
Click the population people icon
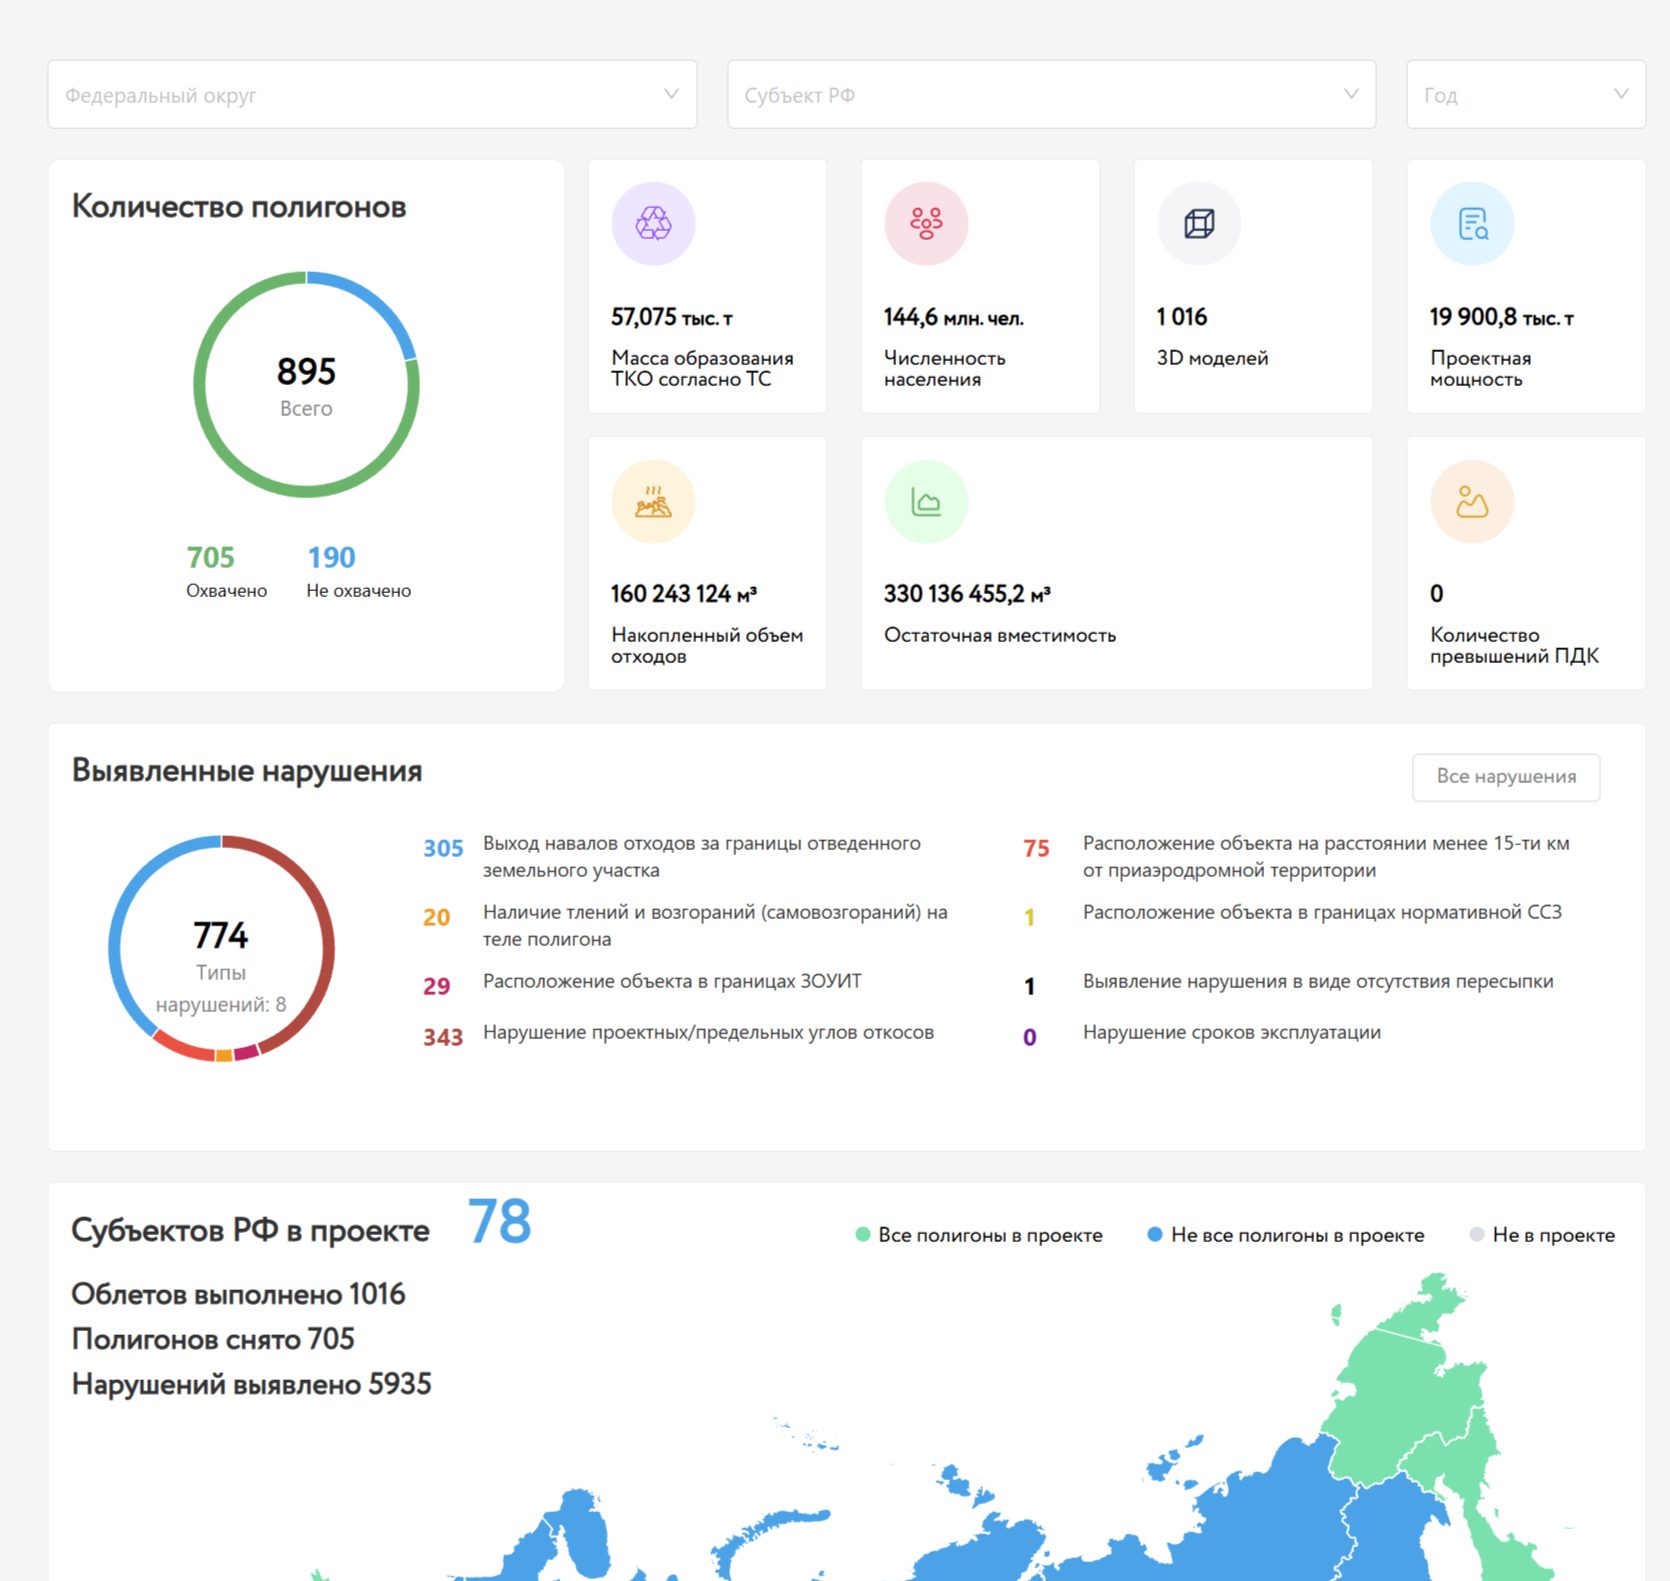(926, 223)
